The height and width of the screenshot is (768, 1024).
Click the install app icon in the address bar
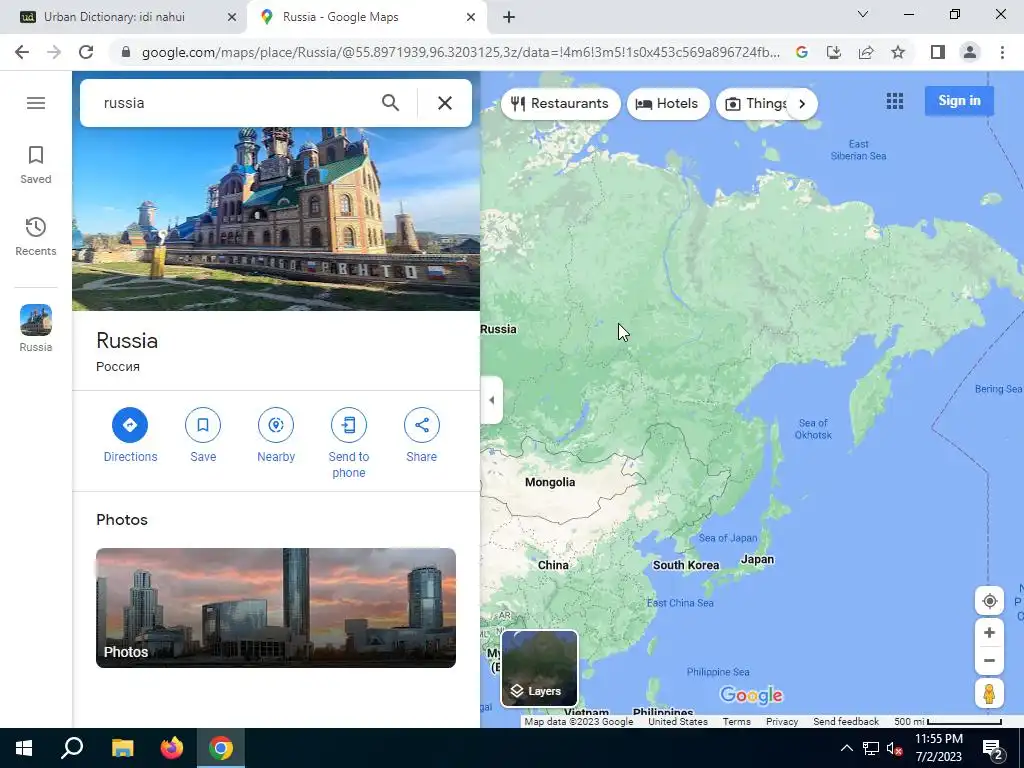[x=834, y=52]
